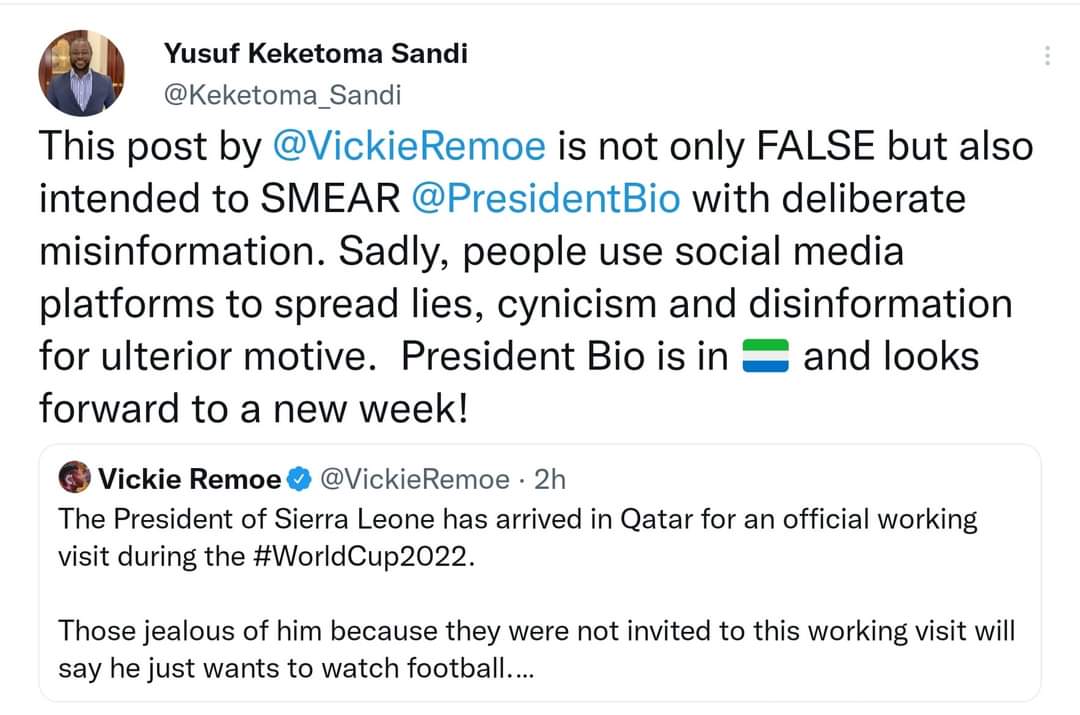
Task: Click the word SMEAR in the main tweet
Action: click(329, 198)
